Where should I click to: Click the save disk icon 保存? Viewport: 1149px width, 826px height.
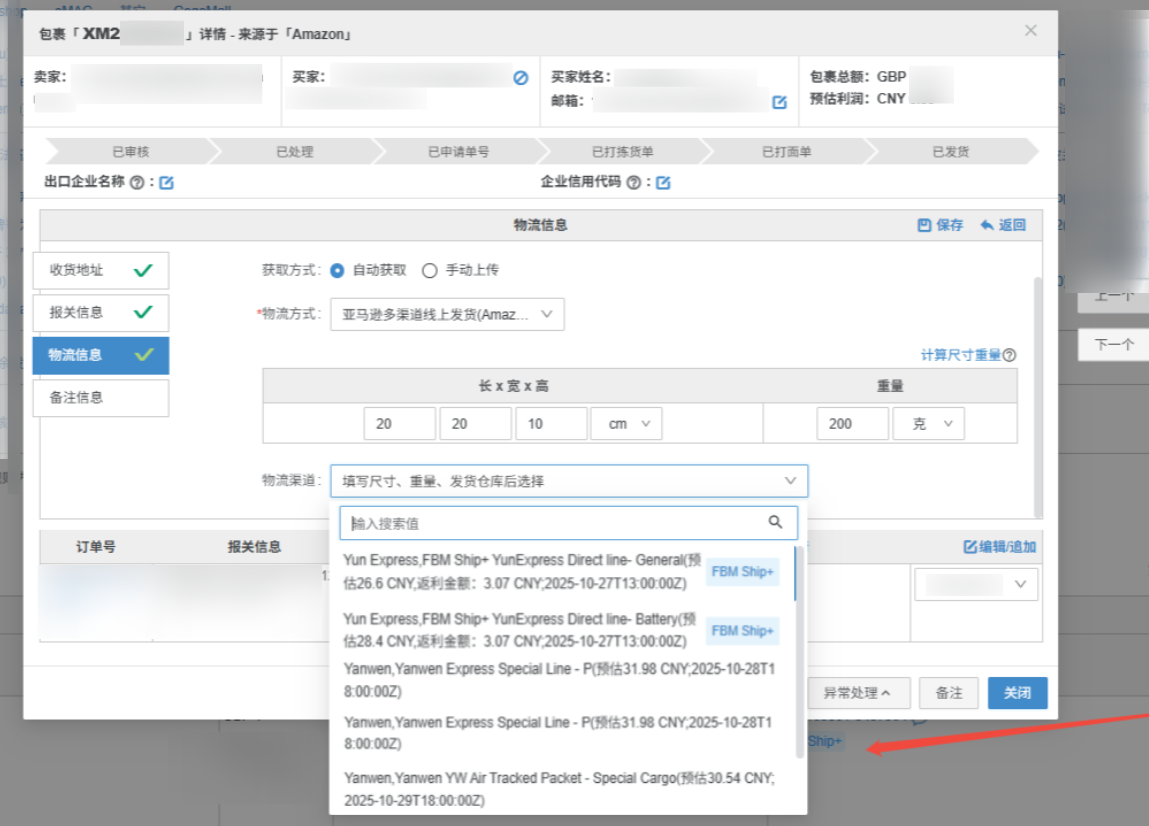click(924, 225)
